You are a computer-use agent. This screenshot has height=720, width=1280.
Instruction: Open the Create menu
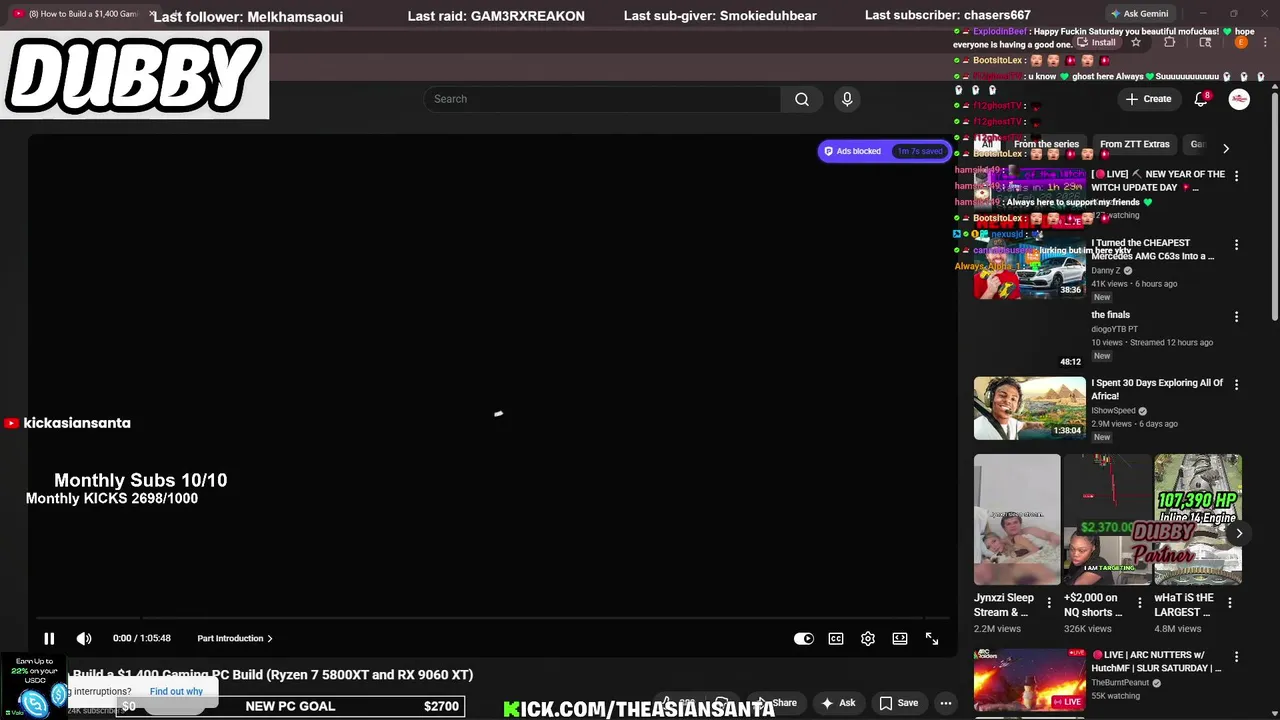(1148, 99)
